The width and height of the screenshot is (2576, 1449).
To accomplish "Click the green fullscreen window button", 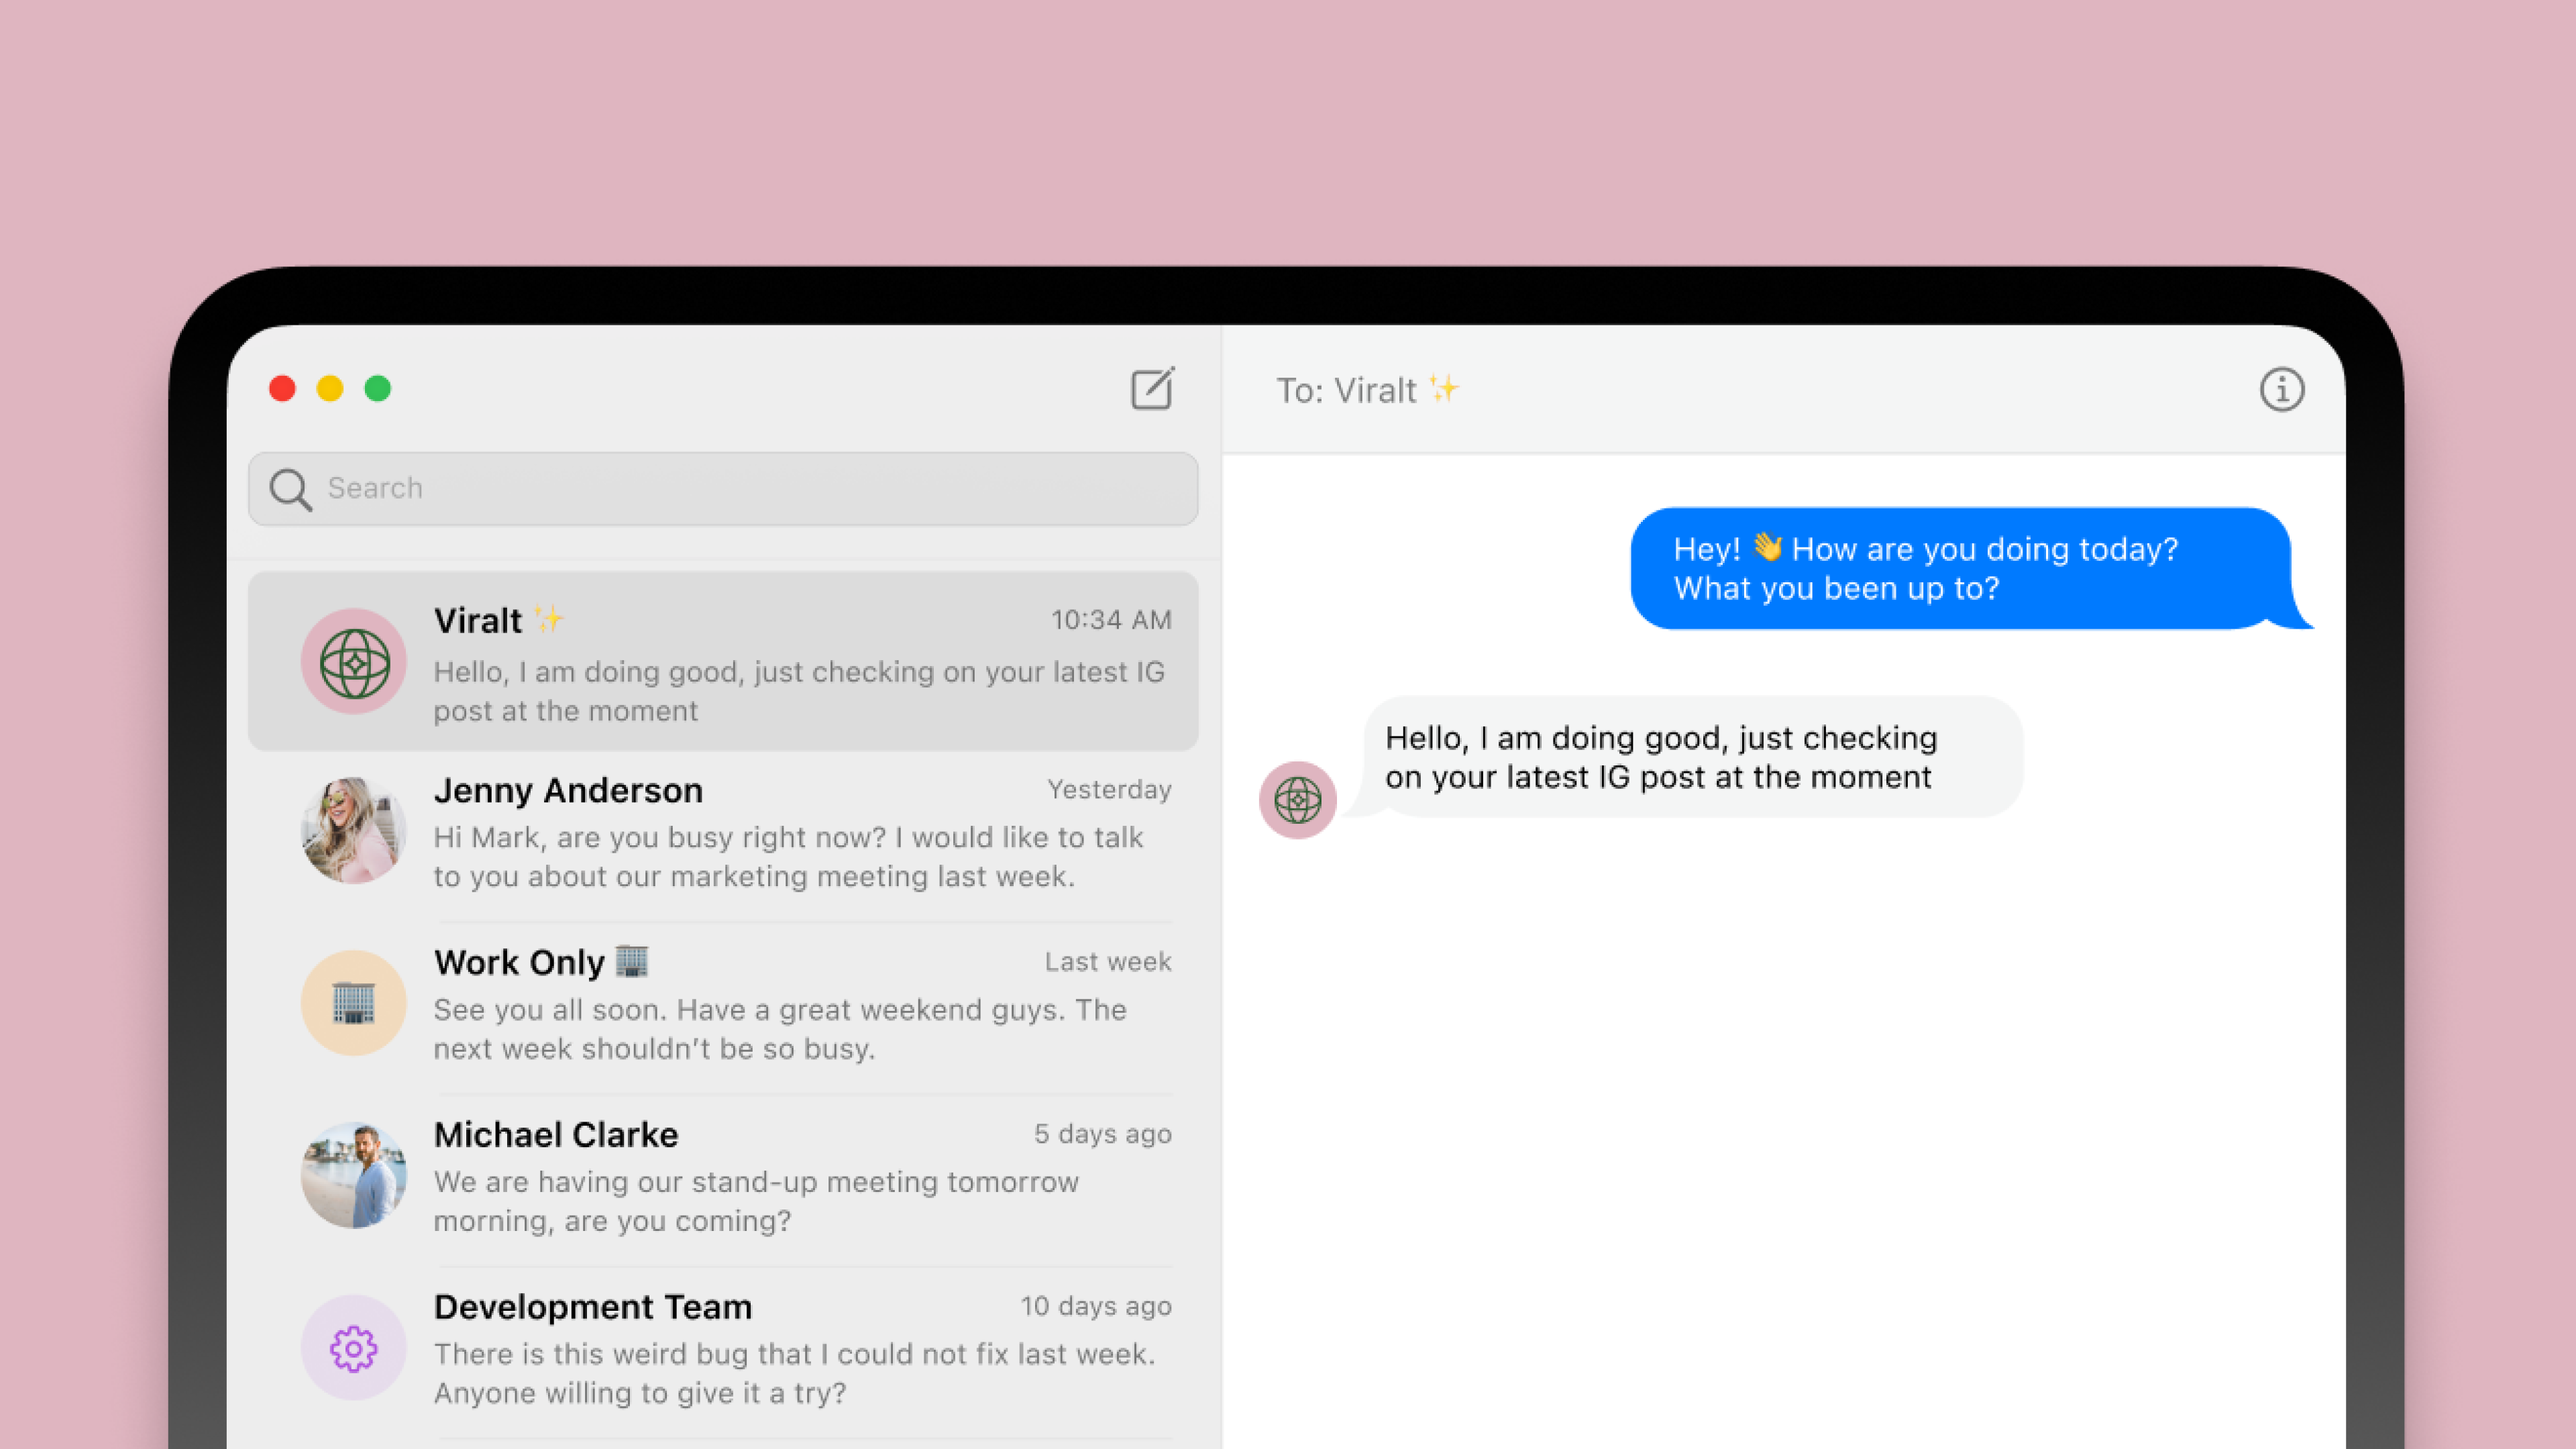I will [x=378, y=388].
